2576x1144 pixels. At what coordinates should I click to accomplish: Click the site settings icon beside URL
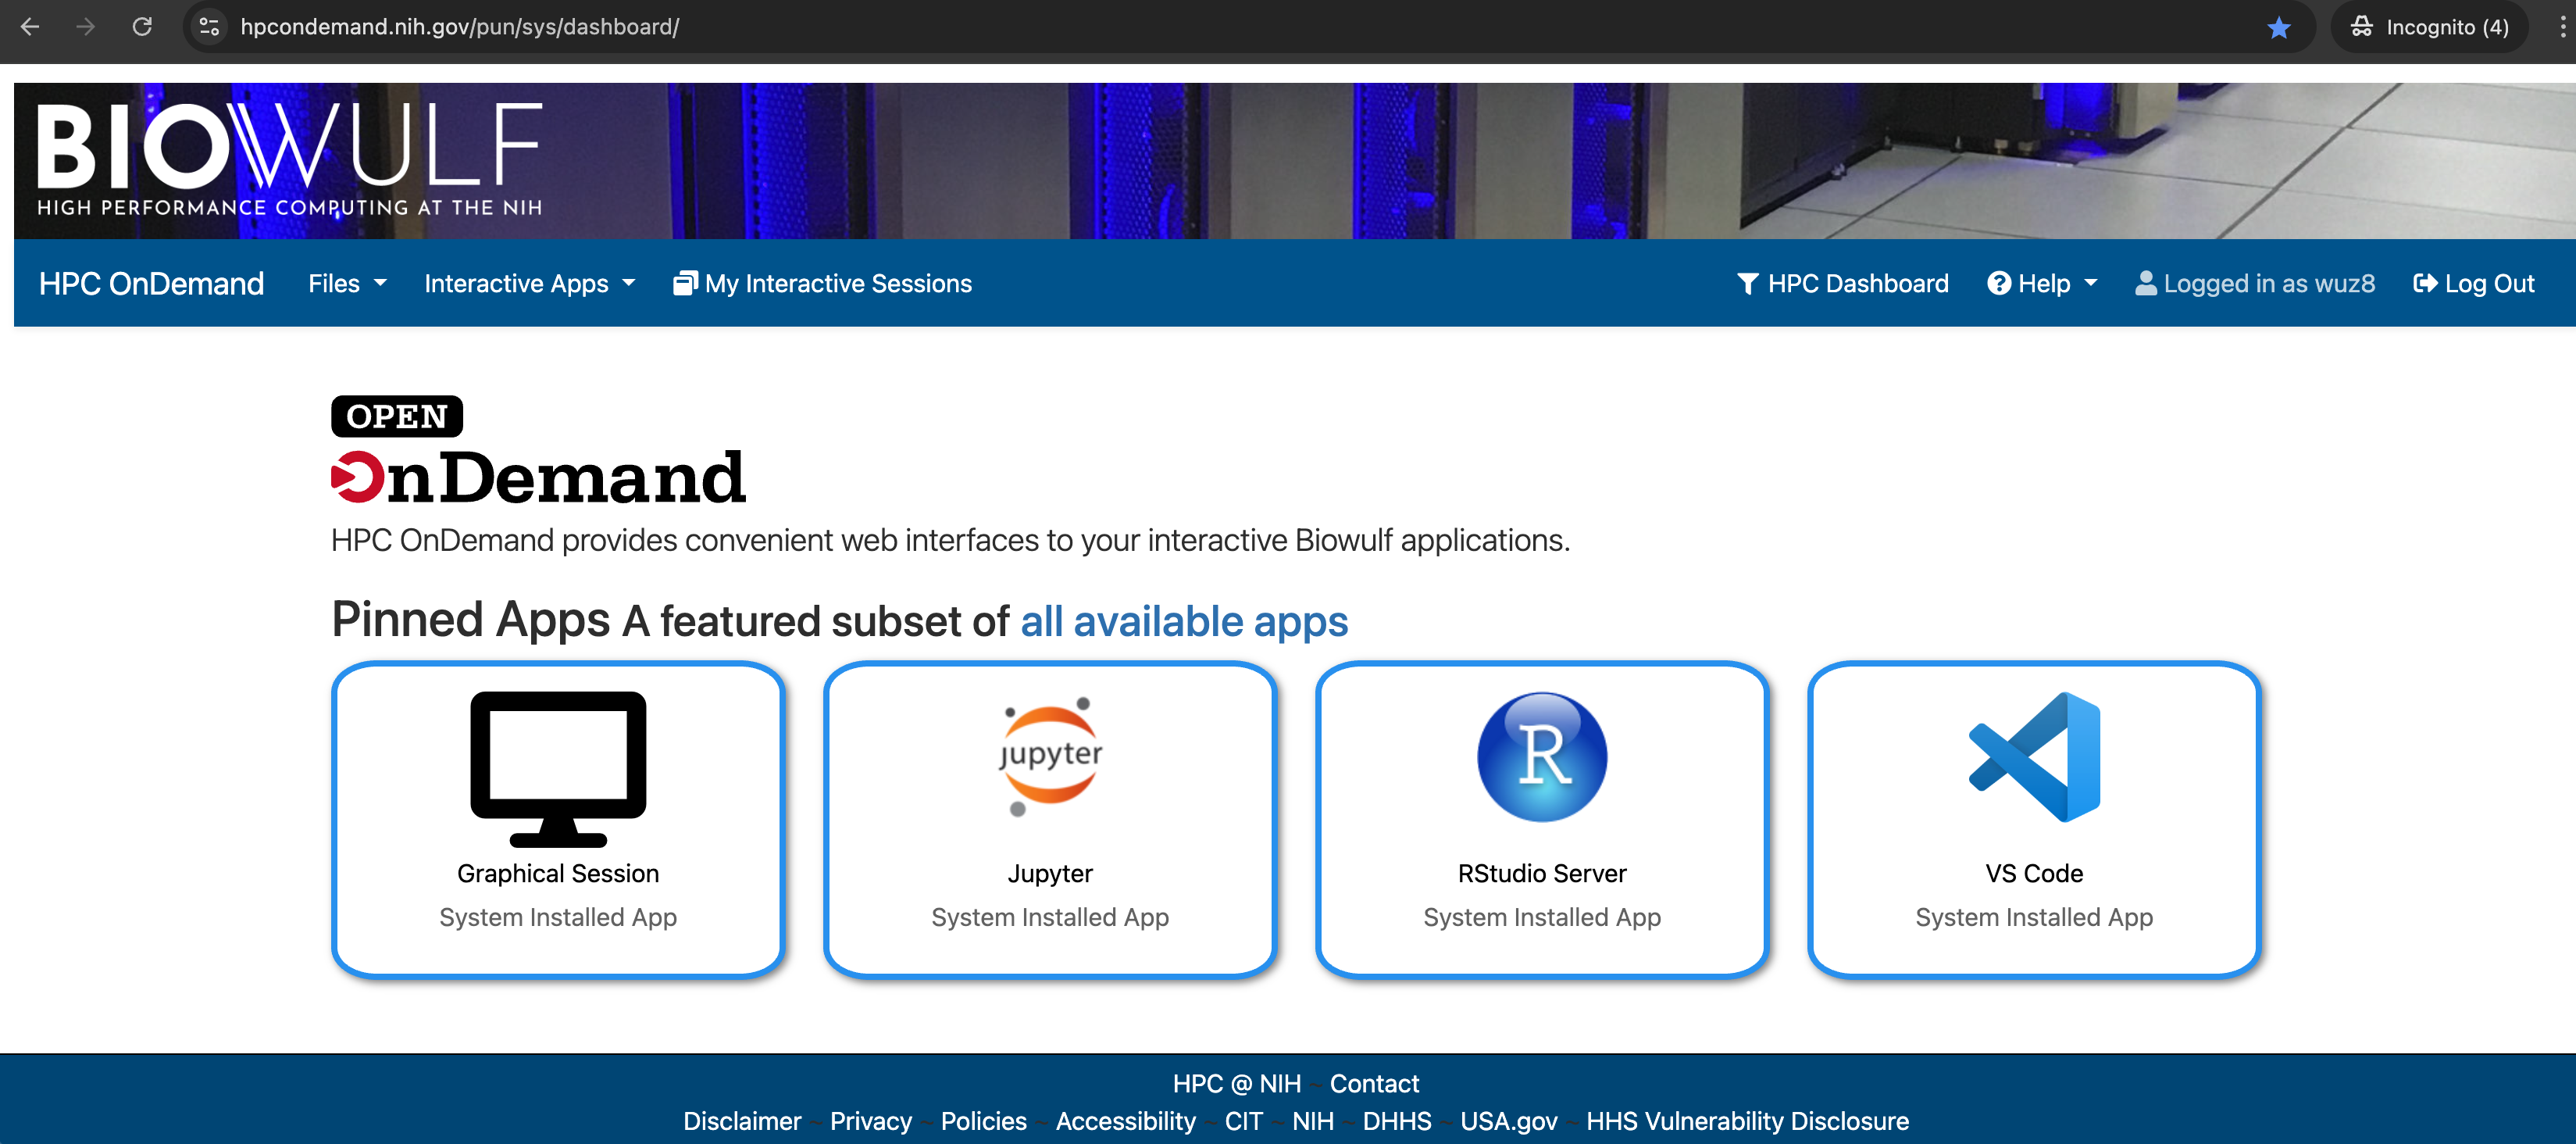(x=209, y=27)
